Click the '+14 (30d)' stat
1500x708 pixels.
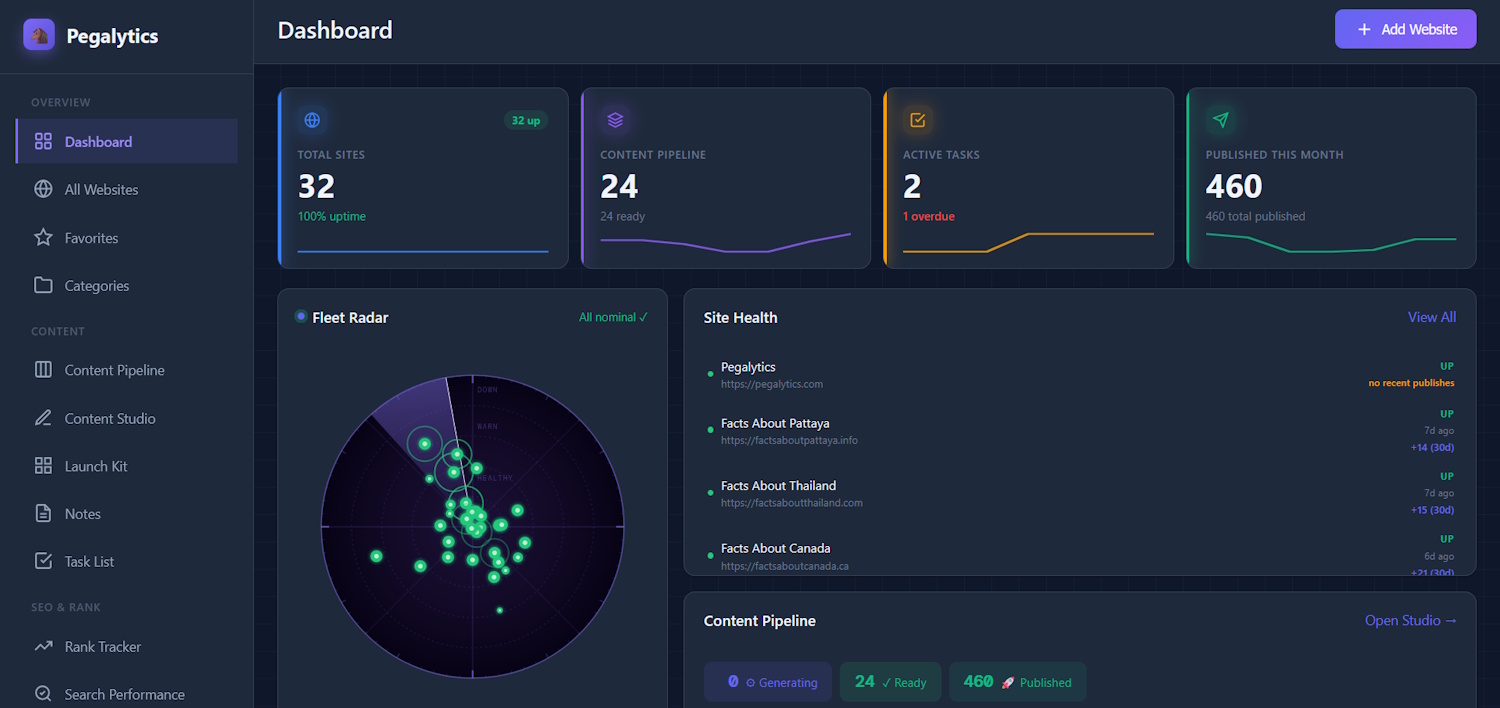coord(1432,447)
